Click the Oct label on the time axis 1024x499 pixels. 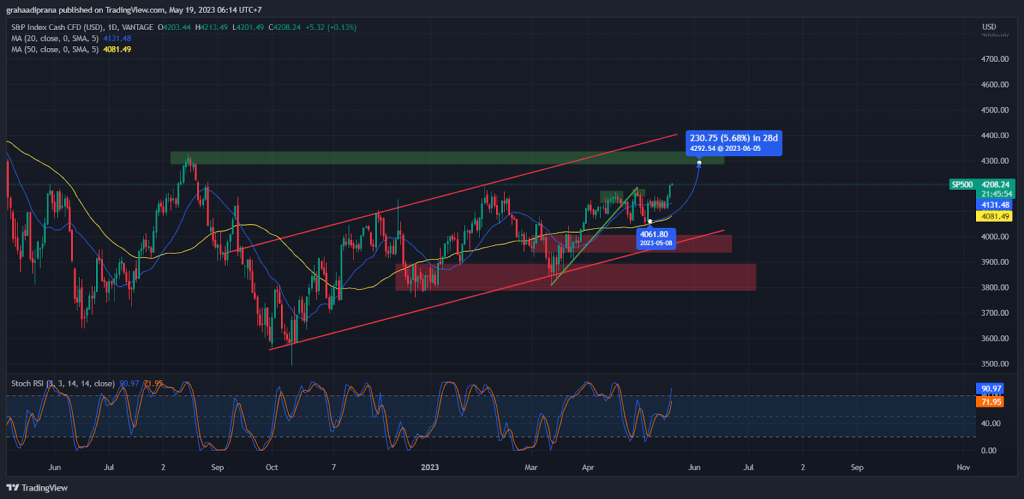(x=272, y=468)
